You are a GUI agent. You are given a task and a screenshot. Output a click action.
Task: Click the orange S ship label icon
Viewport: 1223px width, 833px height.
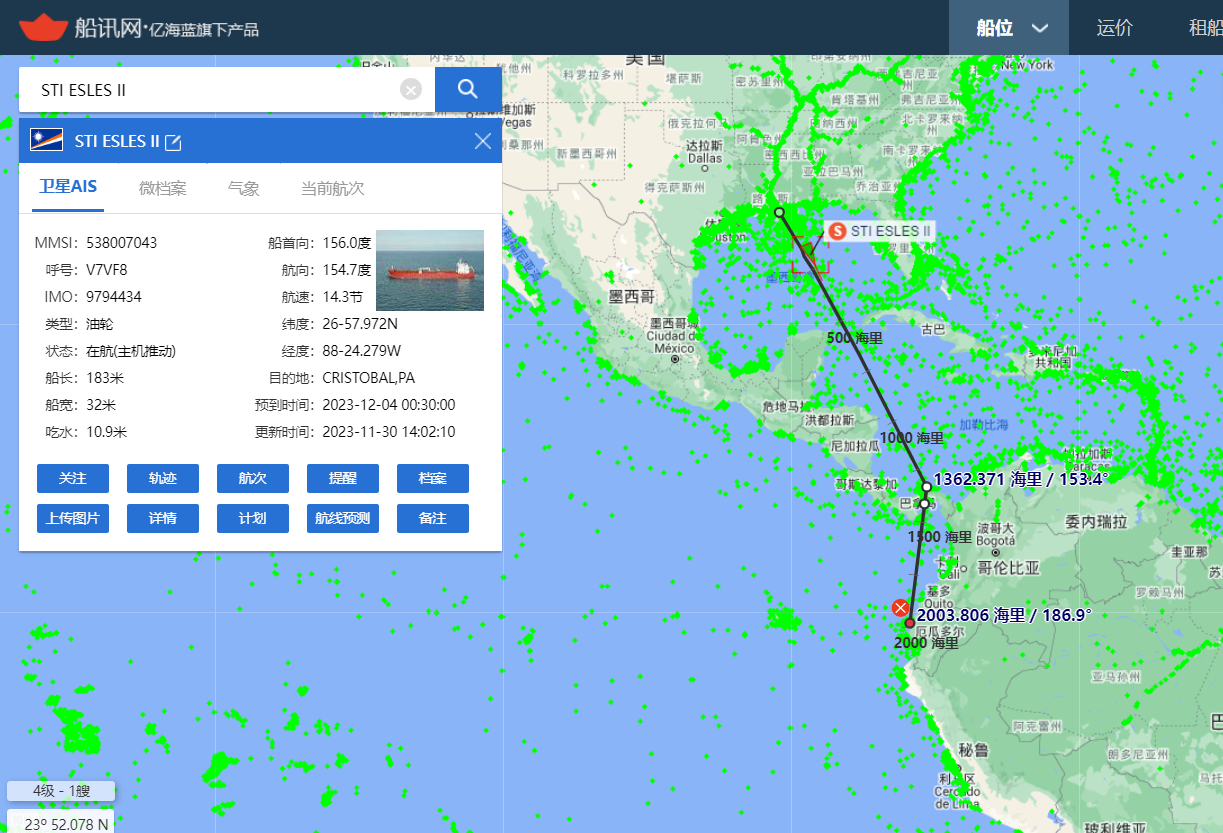click(838, 231)
